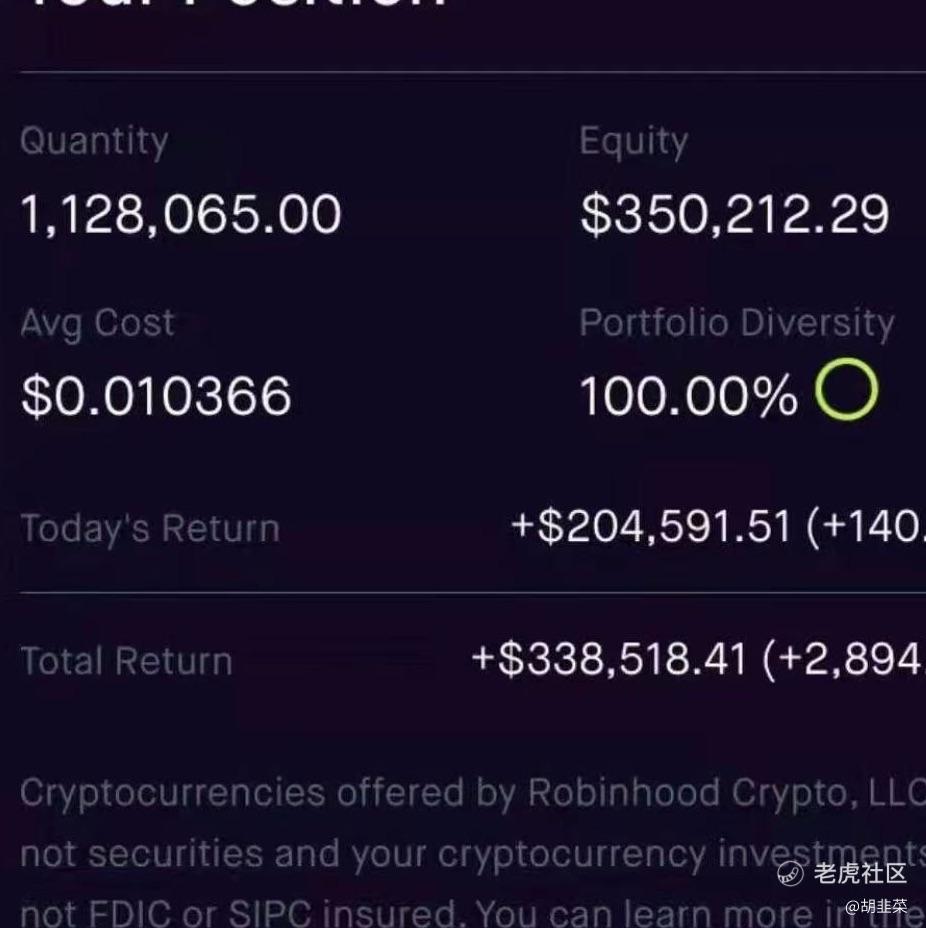Select the Avg Cost label
926x928 pixels.
pos(98,324)
